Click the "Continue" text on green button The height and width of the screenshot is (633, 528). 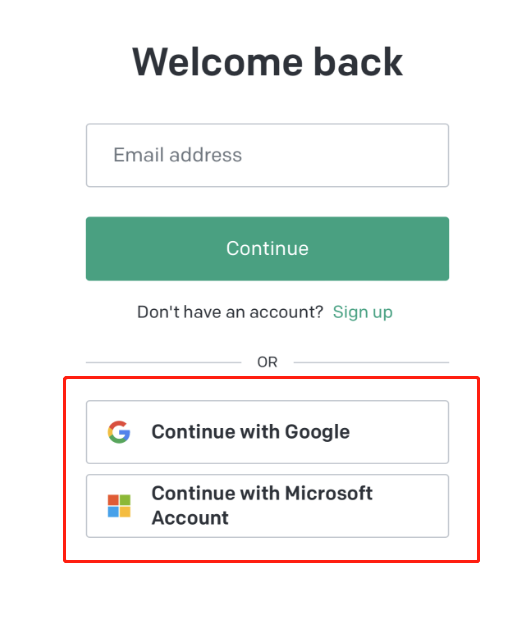coord(267,248)
